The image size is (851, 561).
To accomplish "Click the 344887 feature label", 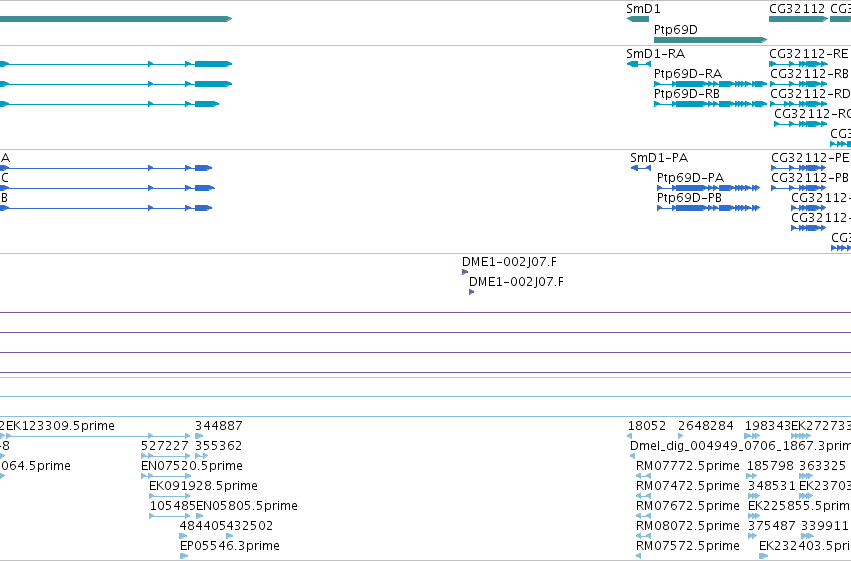I will tap(219, 426).
